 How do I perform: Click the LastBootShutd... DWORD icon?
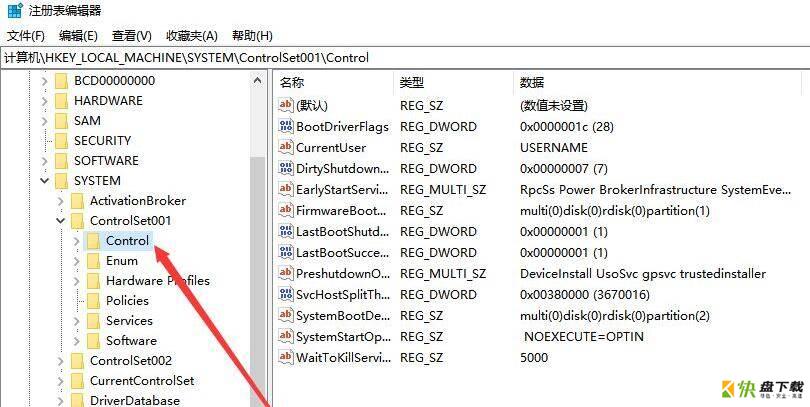(286, 231)
